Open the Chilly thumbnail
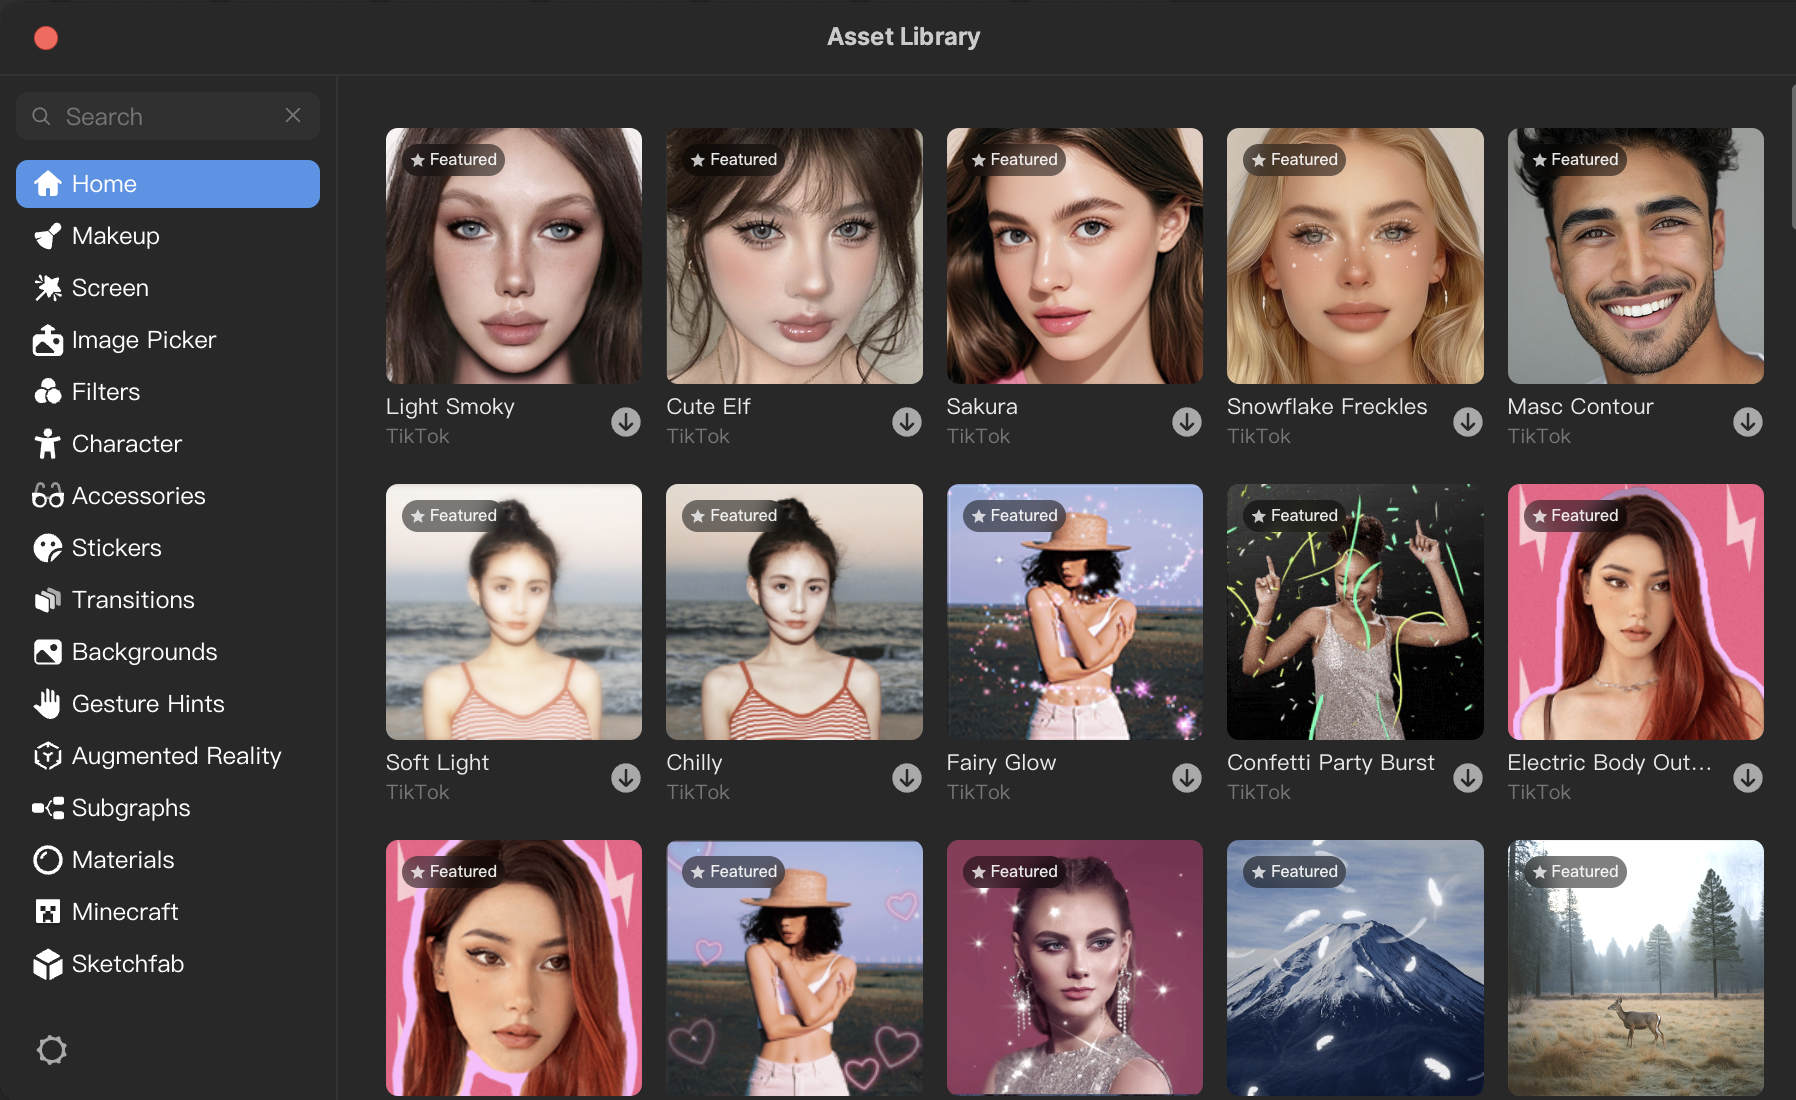The width and height of the screenshot is (1796, 1100). coord(794,612)
